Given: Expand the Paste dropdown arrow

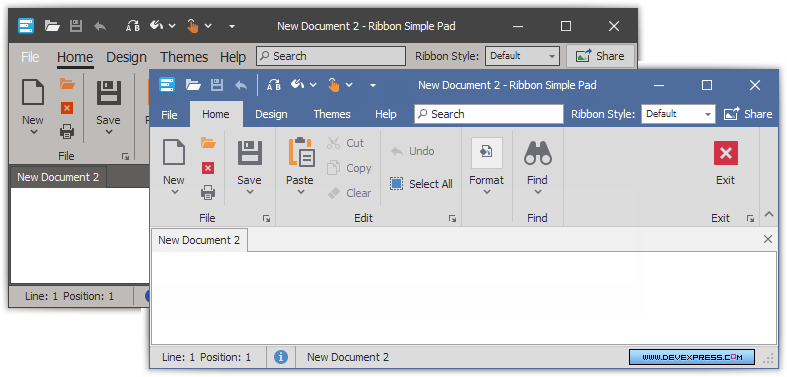Looking at the screenshot, I should tap(300, 192).
